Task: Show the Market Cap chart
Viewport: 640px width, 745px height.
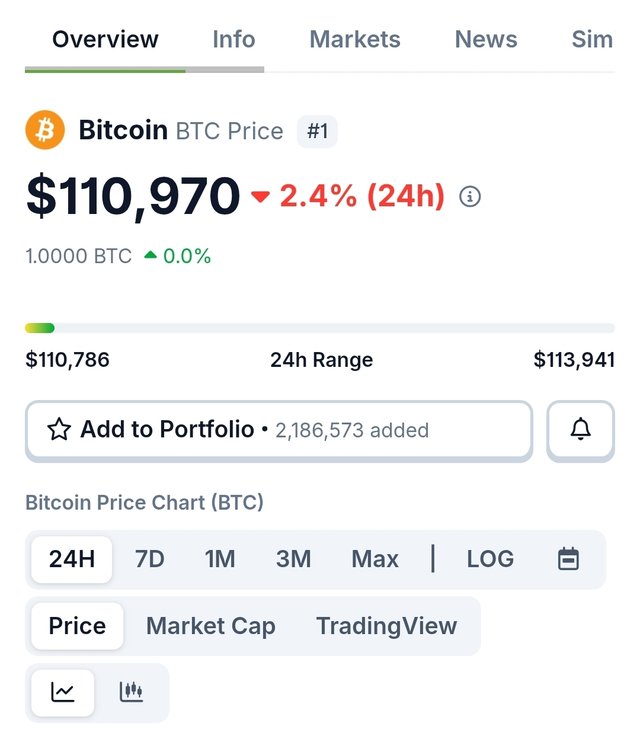Action: pyautogui.click(x=211, y=626)
